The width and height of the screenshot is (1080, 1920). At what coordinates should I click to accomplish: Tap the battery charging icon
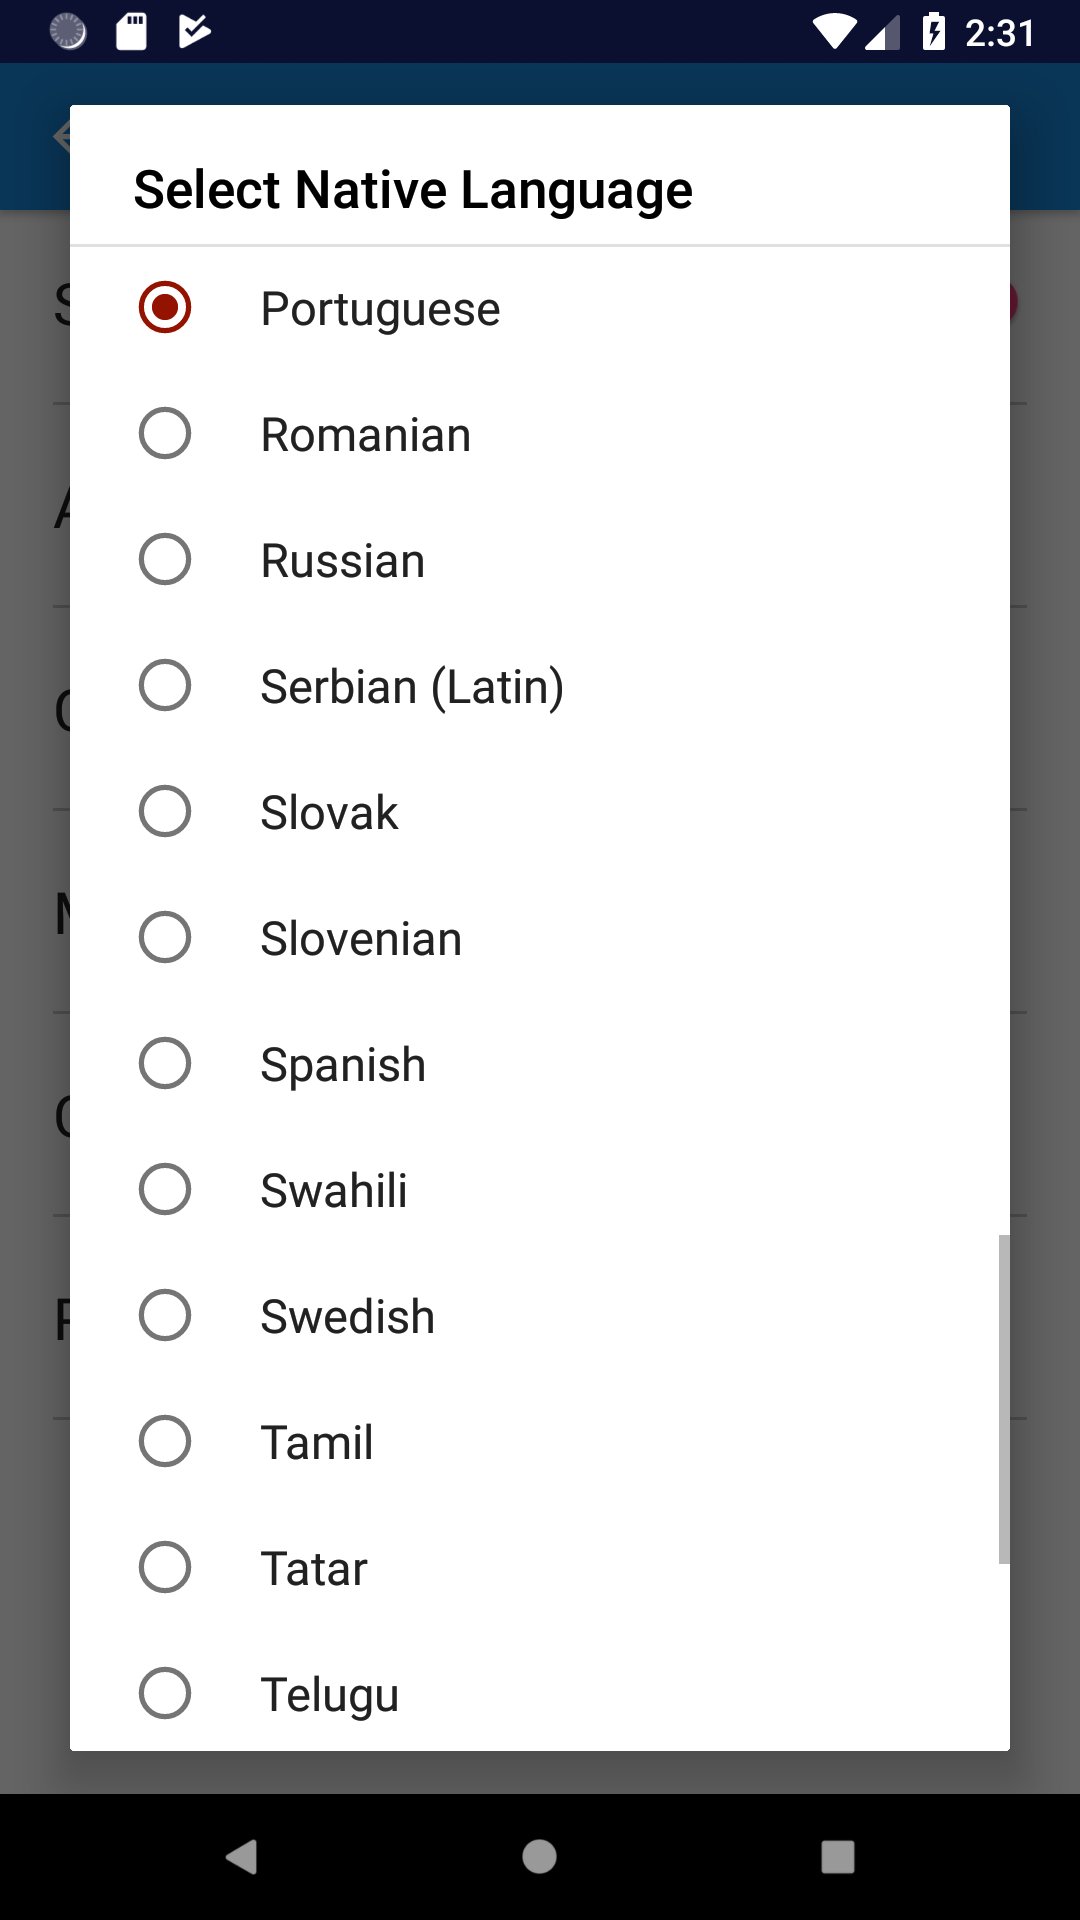(x=933, y=32)
